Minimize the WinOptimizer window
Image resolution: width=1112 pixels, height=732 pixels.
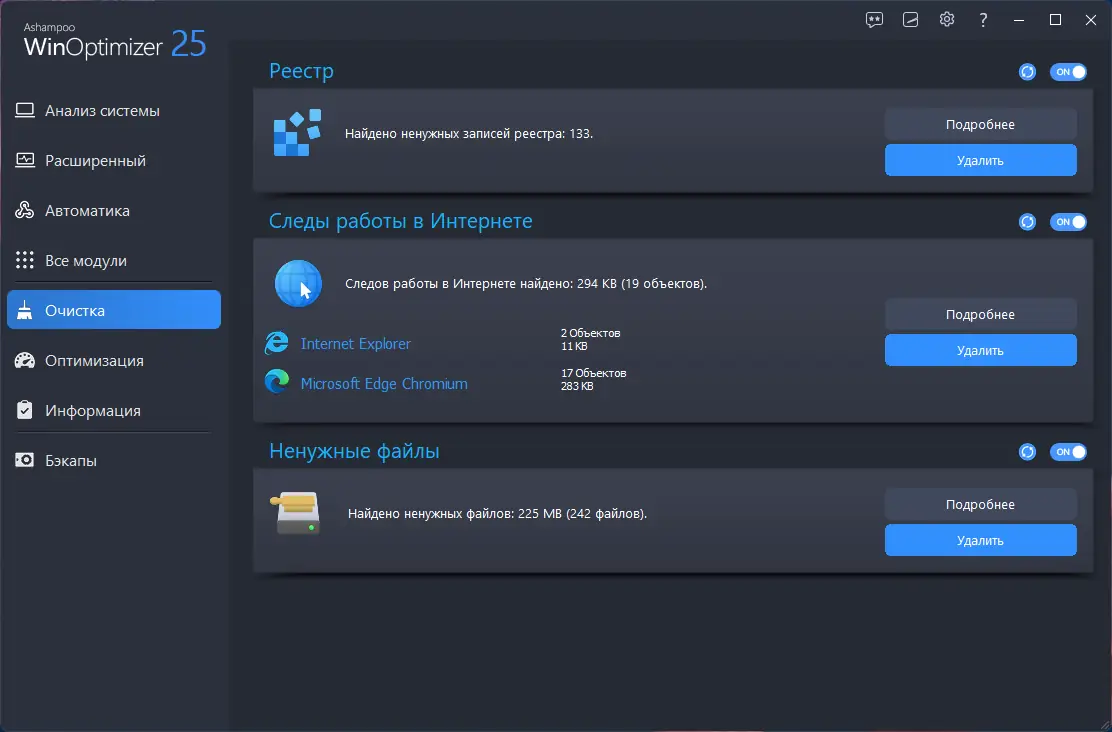1019,20
